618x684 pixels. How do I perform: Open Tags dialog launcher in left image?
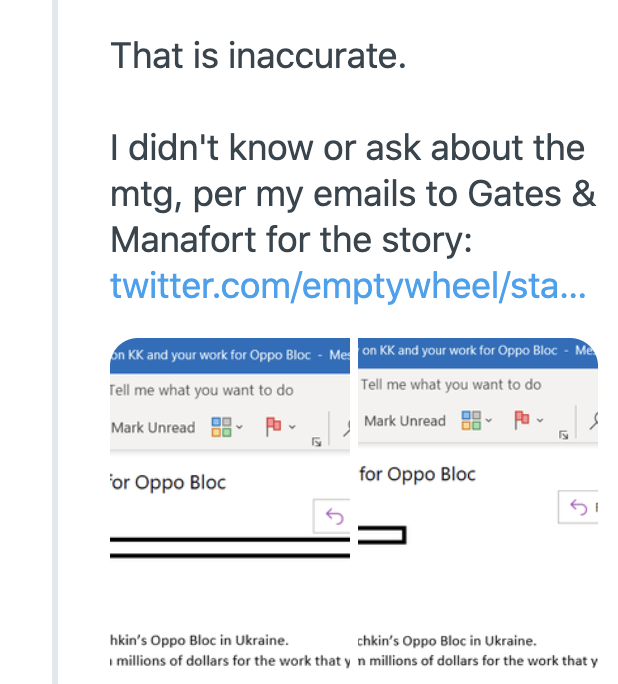coord(317,442)
